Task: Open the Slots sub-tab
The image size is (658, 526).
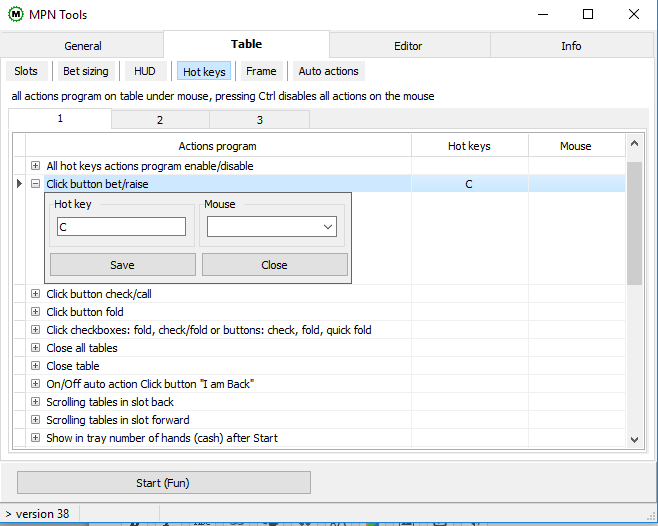Action: tap(26, 71)
